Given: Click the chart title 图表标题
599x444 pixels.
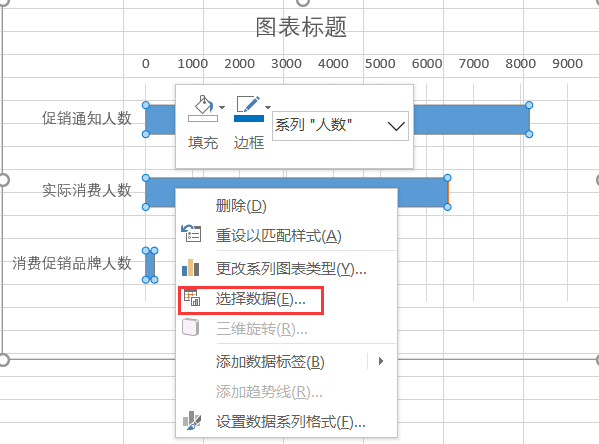Looking at the screenshot, I should (301, 27).
